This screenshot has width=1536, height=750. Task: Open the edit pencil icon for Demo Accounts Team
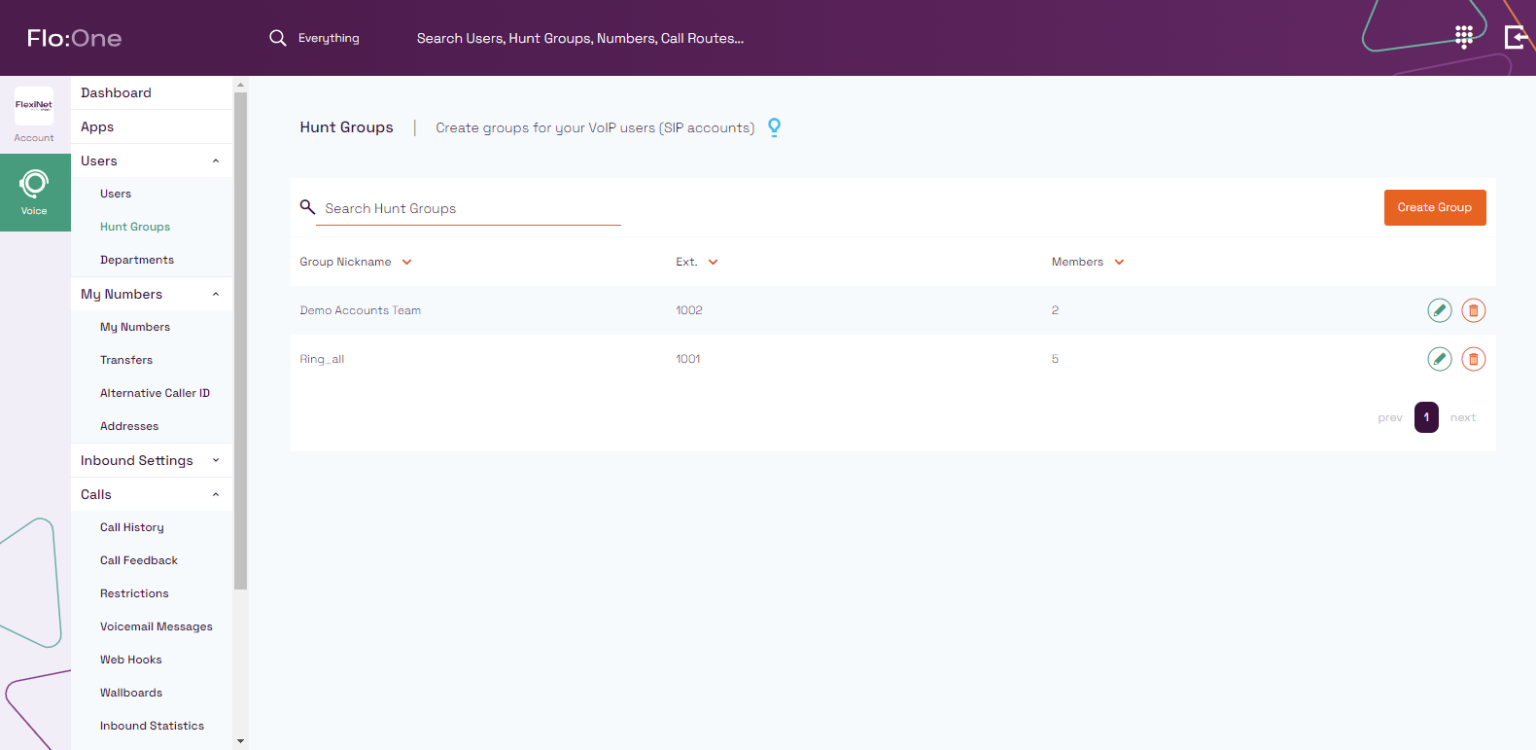tap(1439, 310)
